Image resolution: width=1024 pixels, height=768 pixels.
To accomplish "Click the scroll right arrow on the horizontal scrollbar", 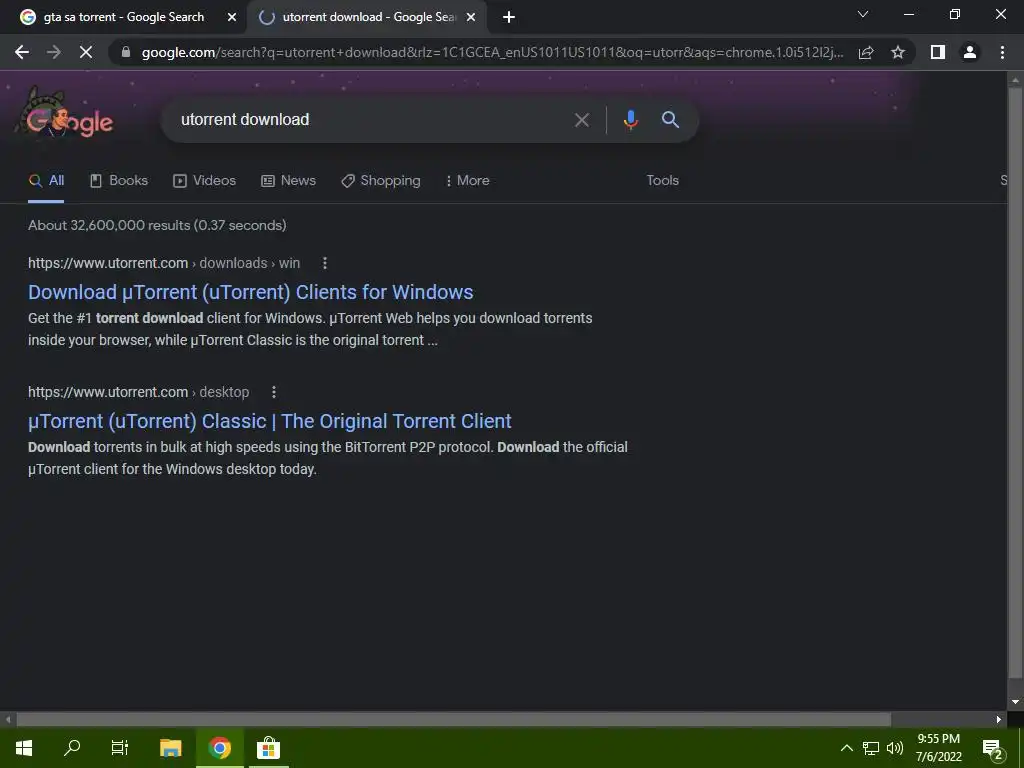I will point(999,720).
